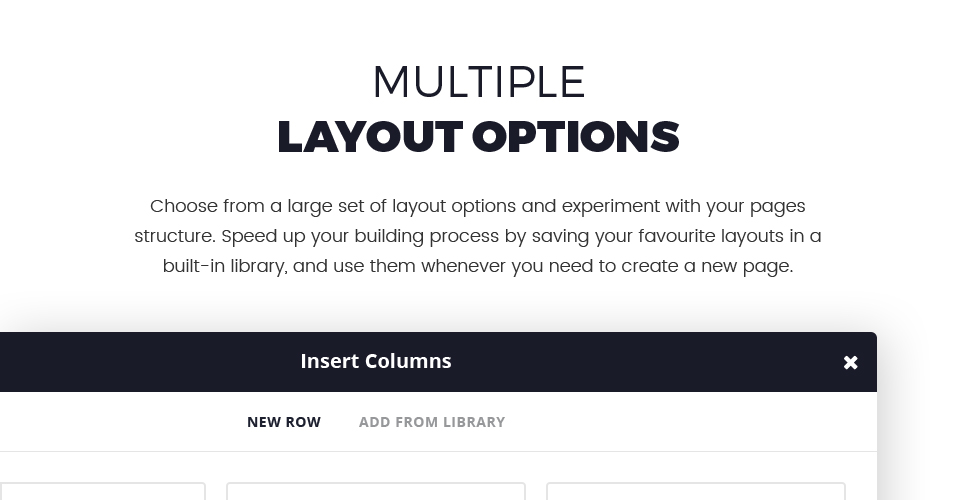Click the description line starting 'structure. Speed up'

(x=478, y=236)
